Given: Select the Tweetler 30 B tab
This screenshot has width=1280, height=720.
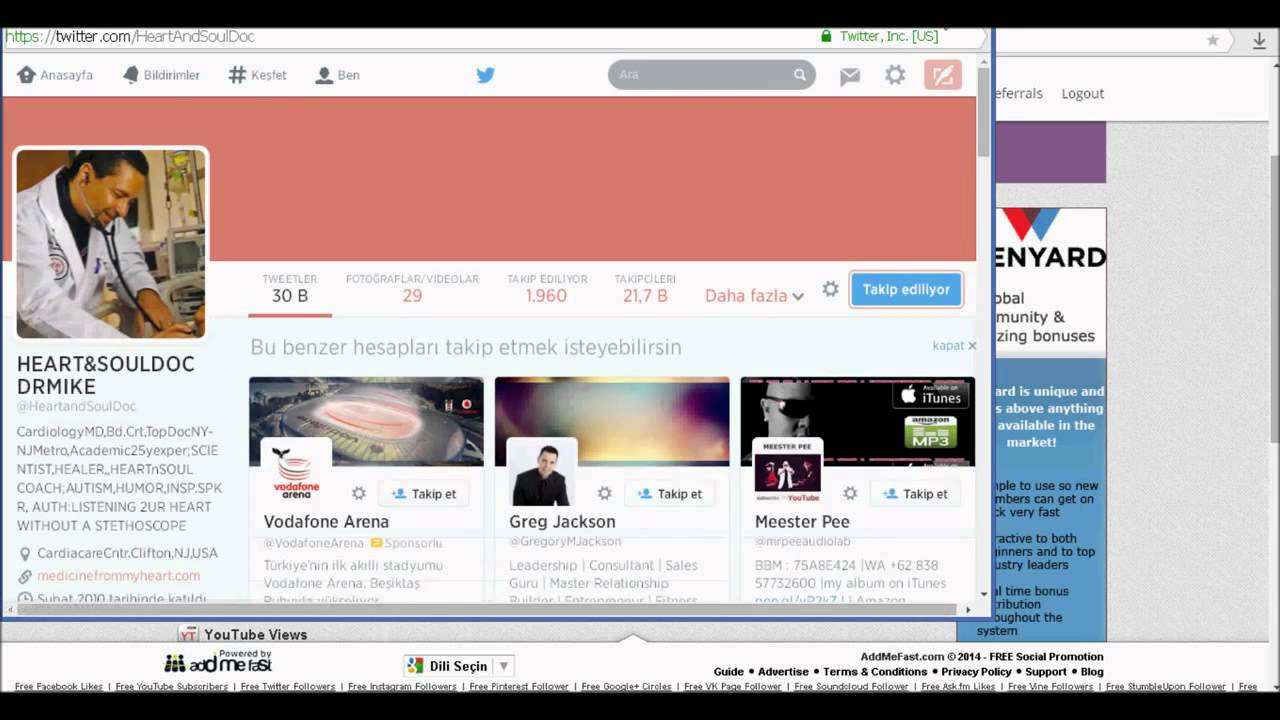Looking at the screenshot, I should point(290,289).
